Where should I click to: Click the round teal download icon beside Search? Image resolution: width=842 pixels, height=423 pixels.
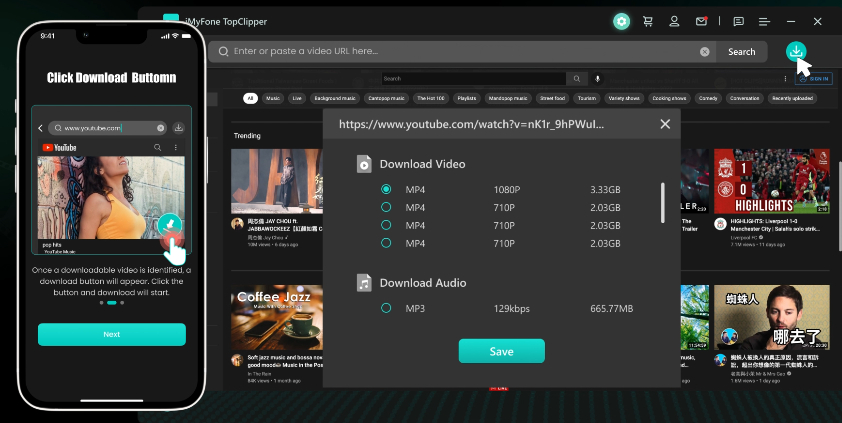coord(796,52)
